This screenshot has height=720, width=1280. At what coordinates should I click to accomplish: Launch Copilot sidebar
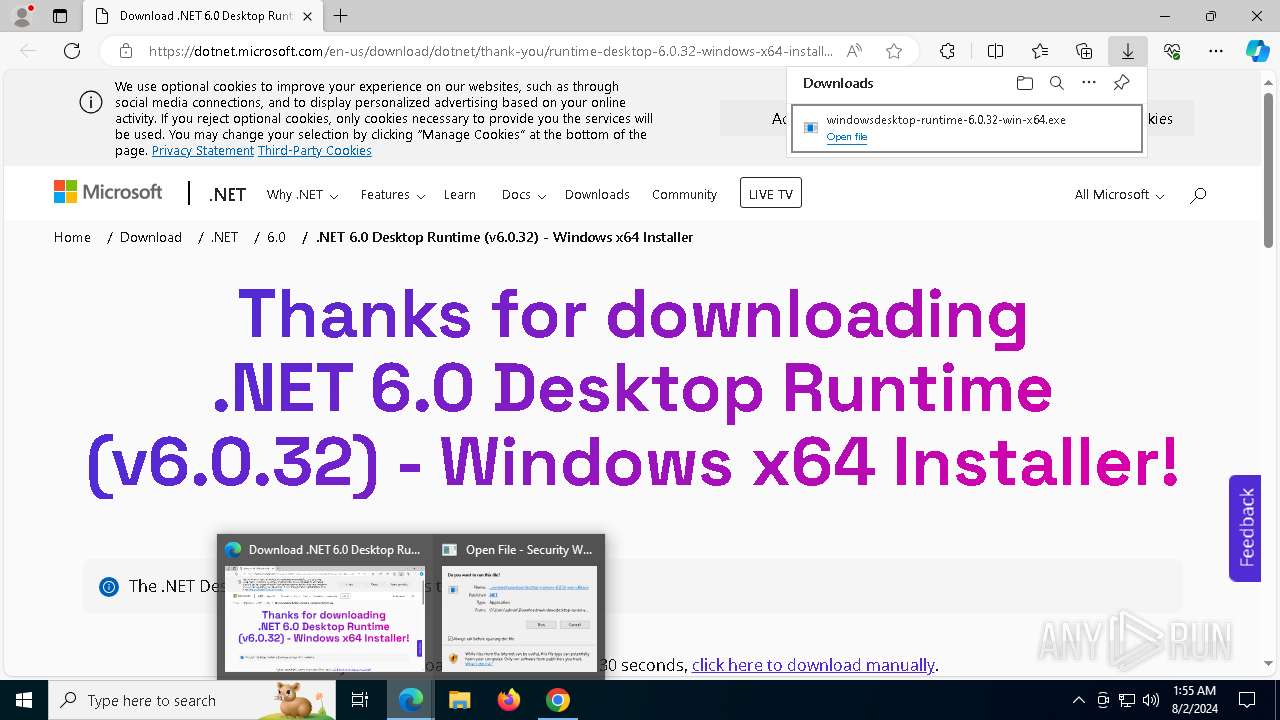point(1257,51)
